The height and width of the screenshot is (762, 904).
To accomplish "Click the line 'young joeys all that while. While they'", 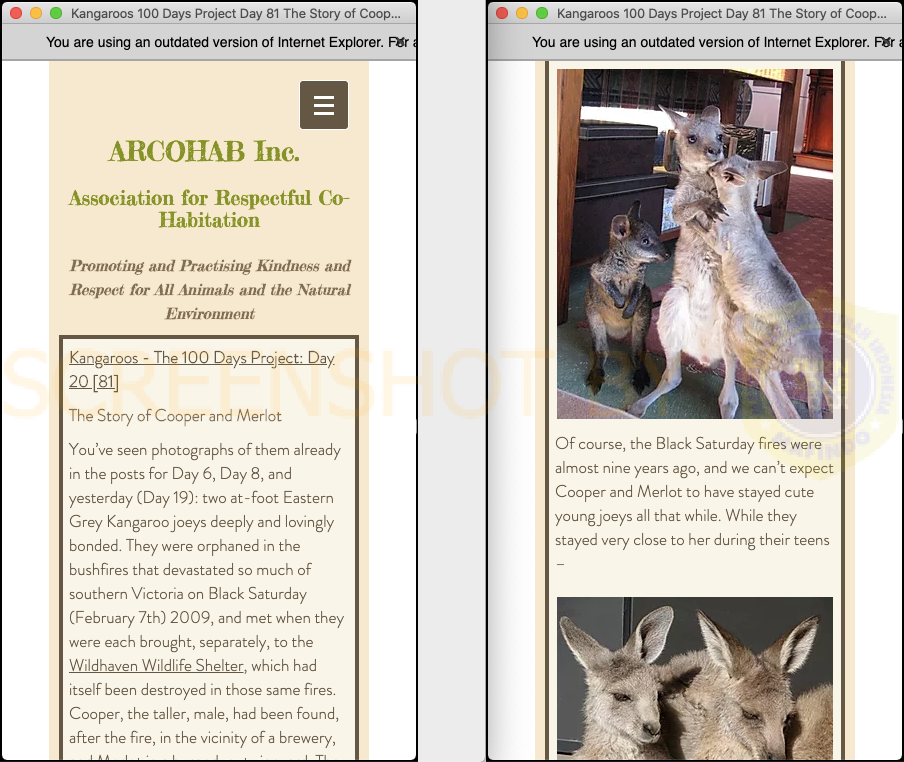I will coord(676,516).
